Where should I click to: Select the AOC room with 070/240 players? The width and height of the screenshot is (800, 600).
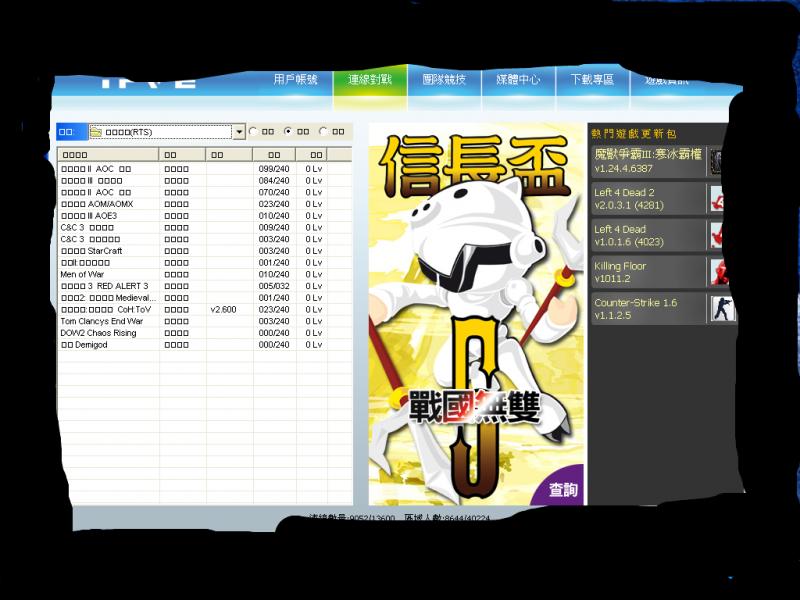pyautogui.click(x=205, y=192)
